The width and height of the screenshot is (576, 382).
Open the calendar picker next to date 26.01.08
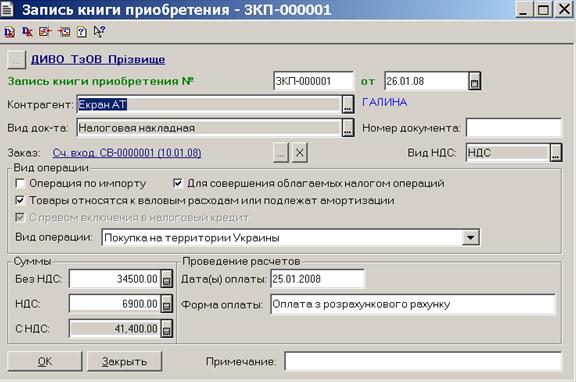475,81
